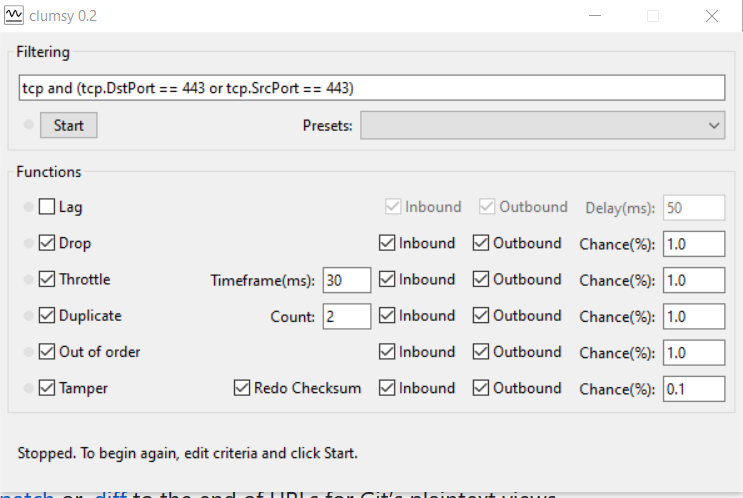Click the clumsy app icon in title bar

click(x=14, y=16)
